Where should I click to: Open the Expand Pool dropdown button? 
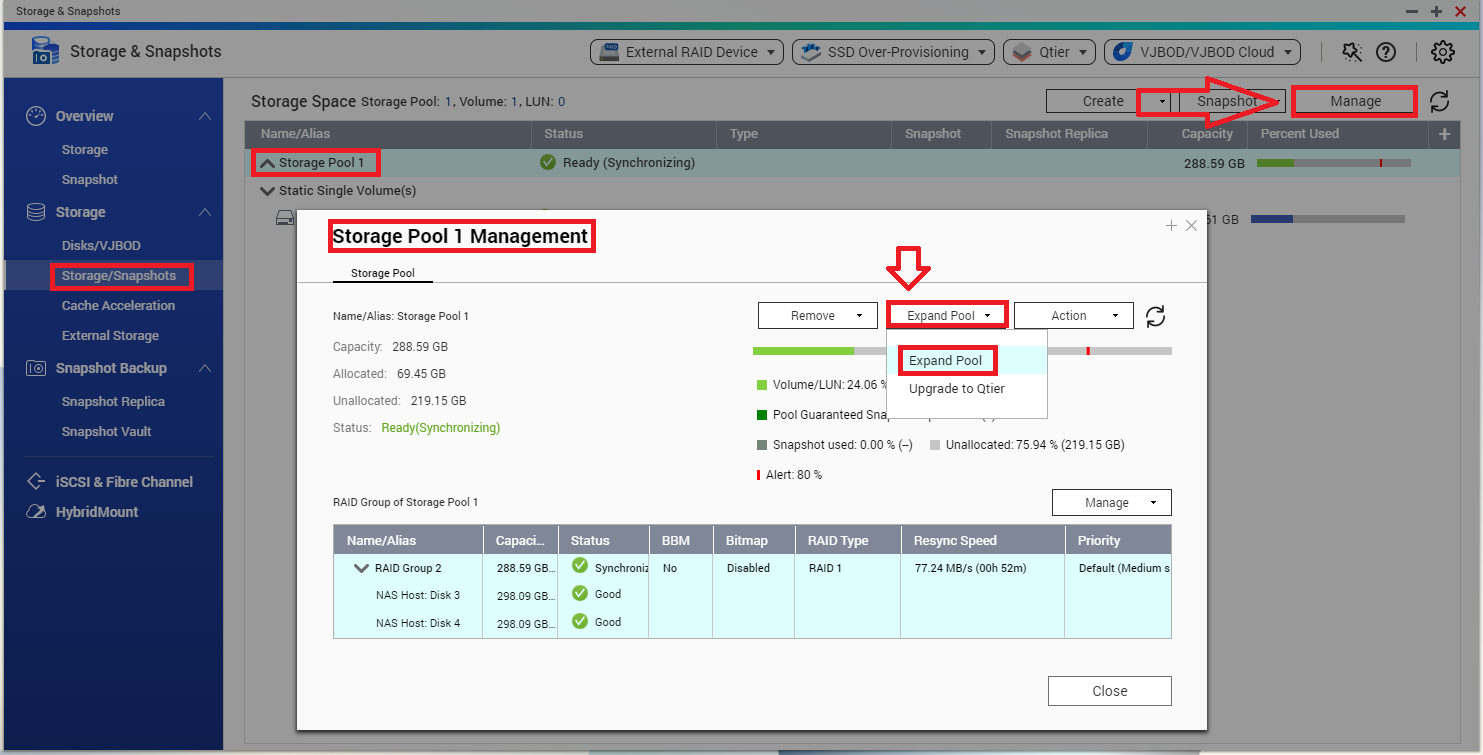[x=946, y=316]
